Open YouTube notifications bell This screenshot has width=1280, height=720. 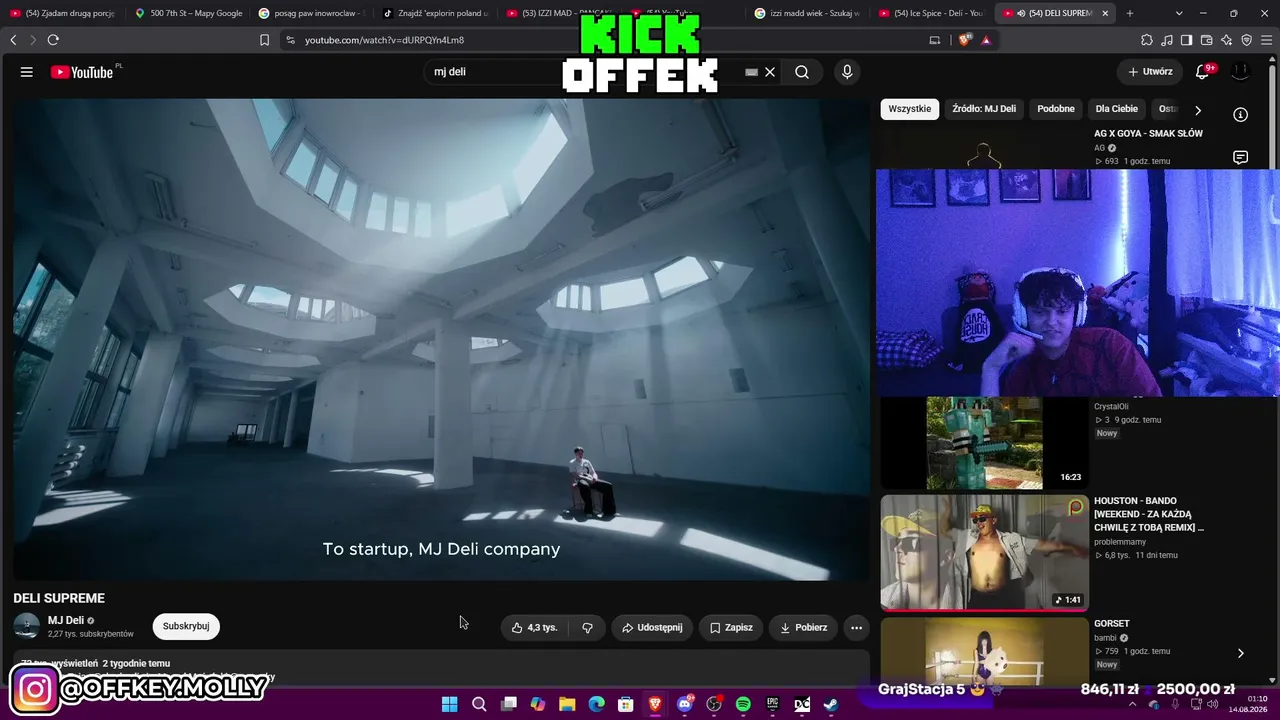click(1203, 72)
